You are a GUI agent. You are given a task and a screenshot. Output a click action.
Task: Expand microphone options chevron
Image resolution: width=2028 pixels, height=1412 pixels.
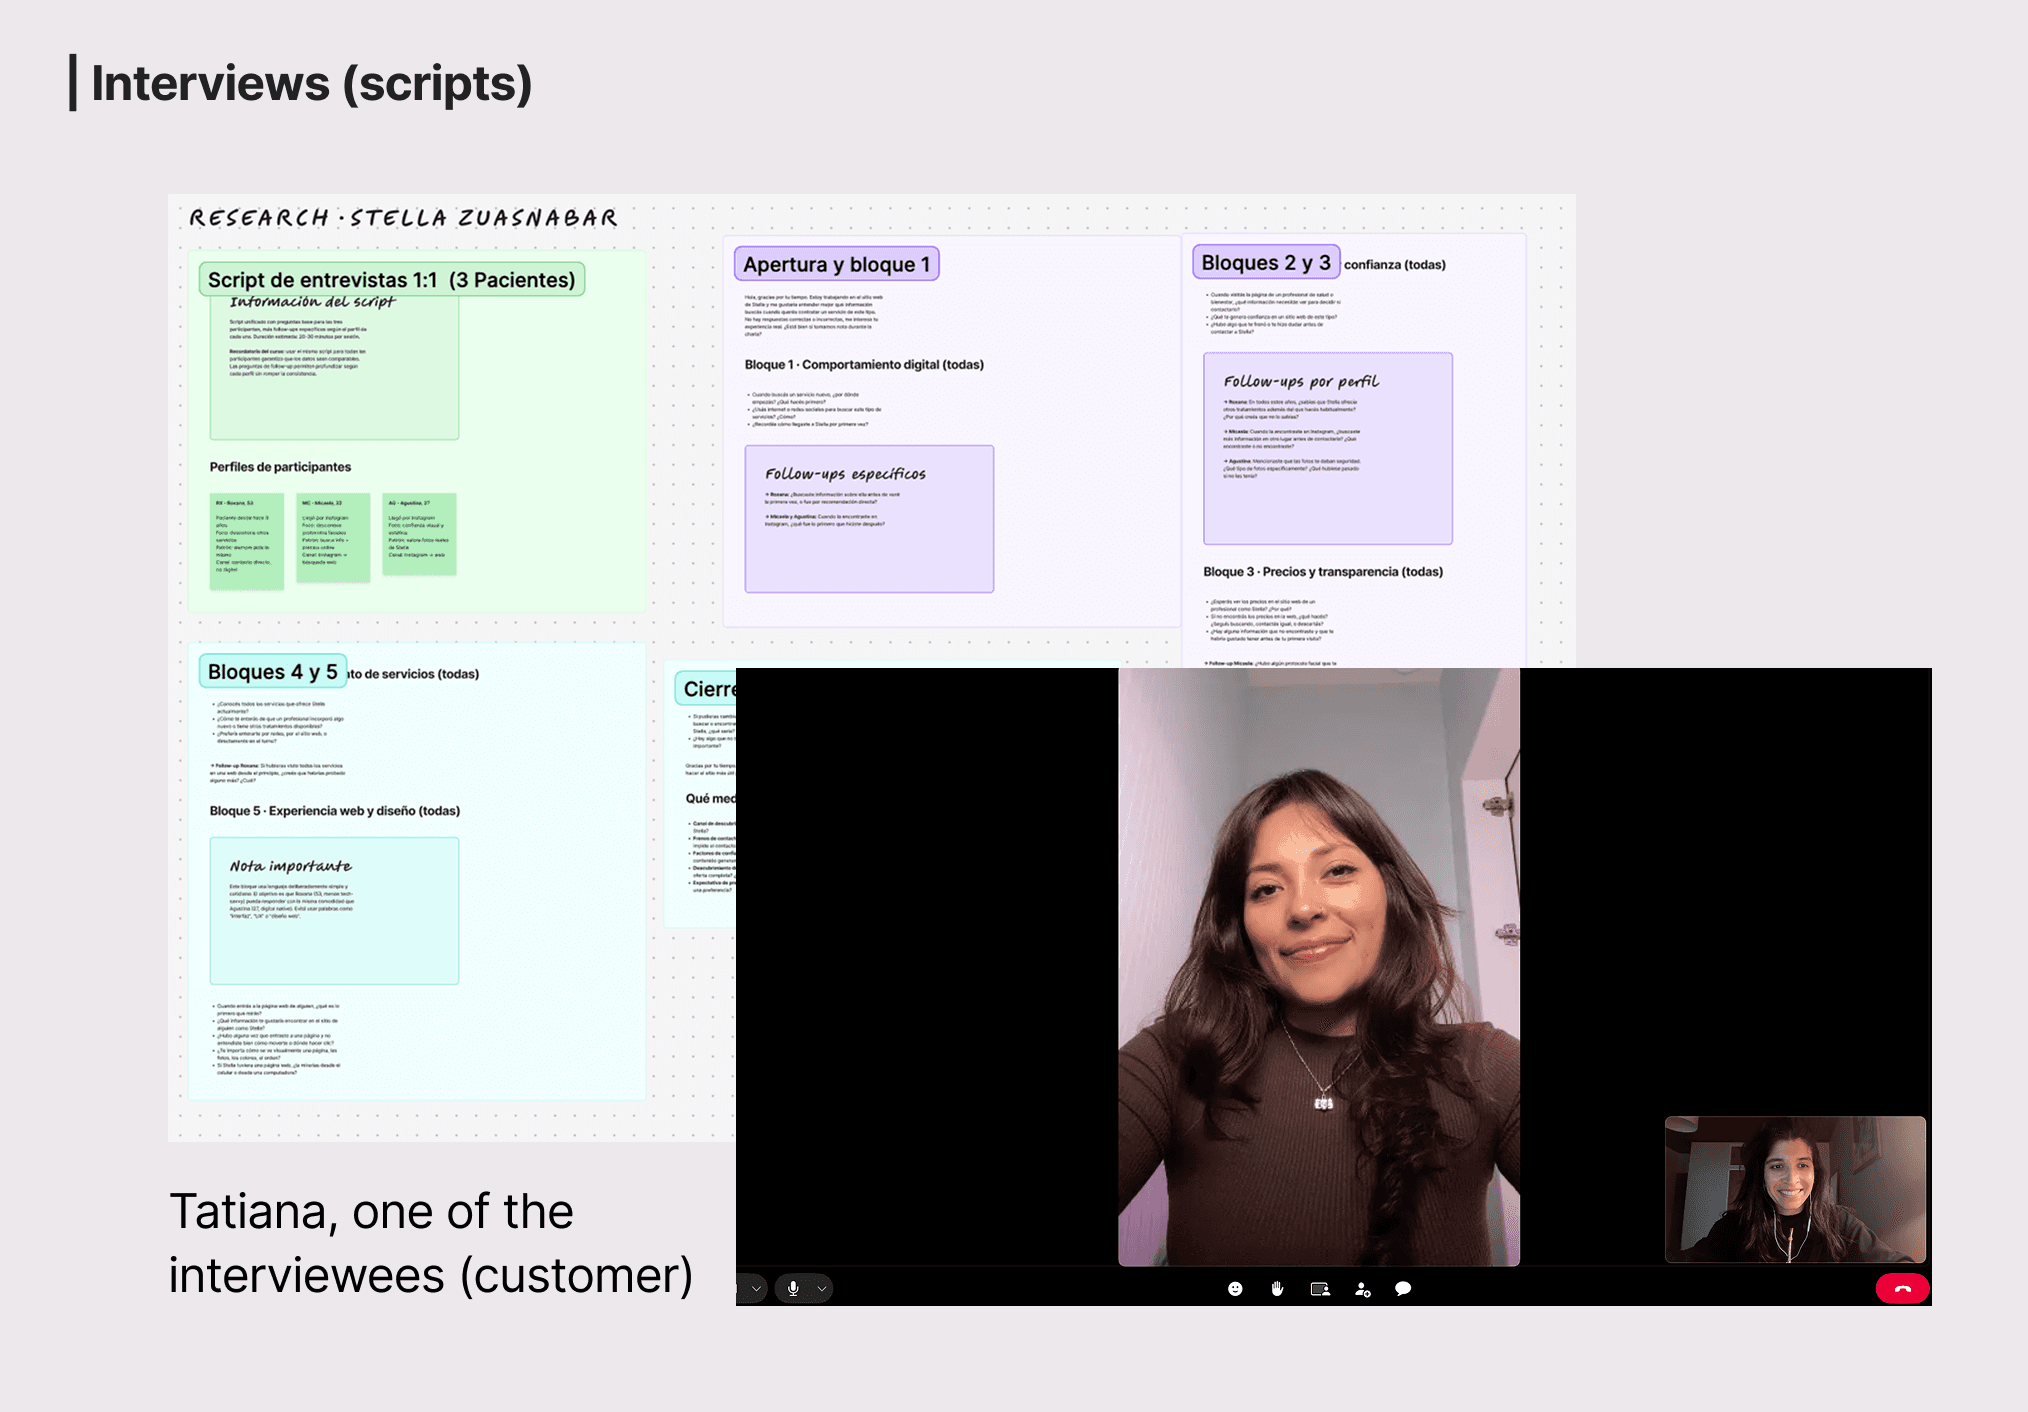[x=822, y=1289]
